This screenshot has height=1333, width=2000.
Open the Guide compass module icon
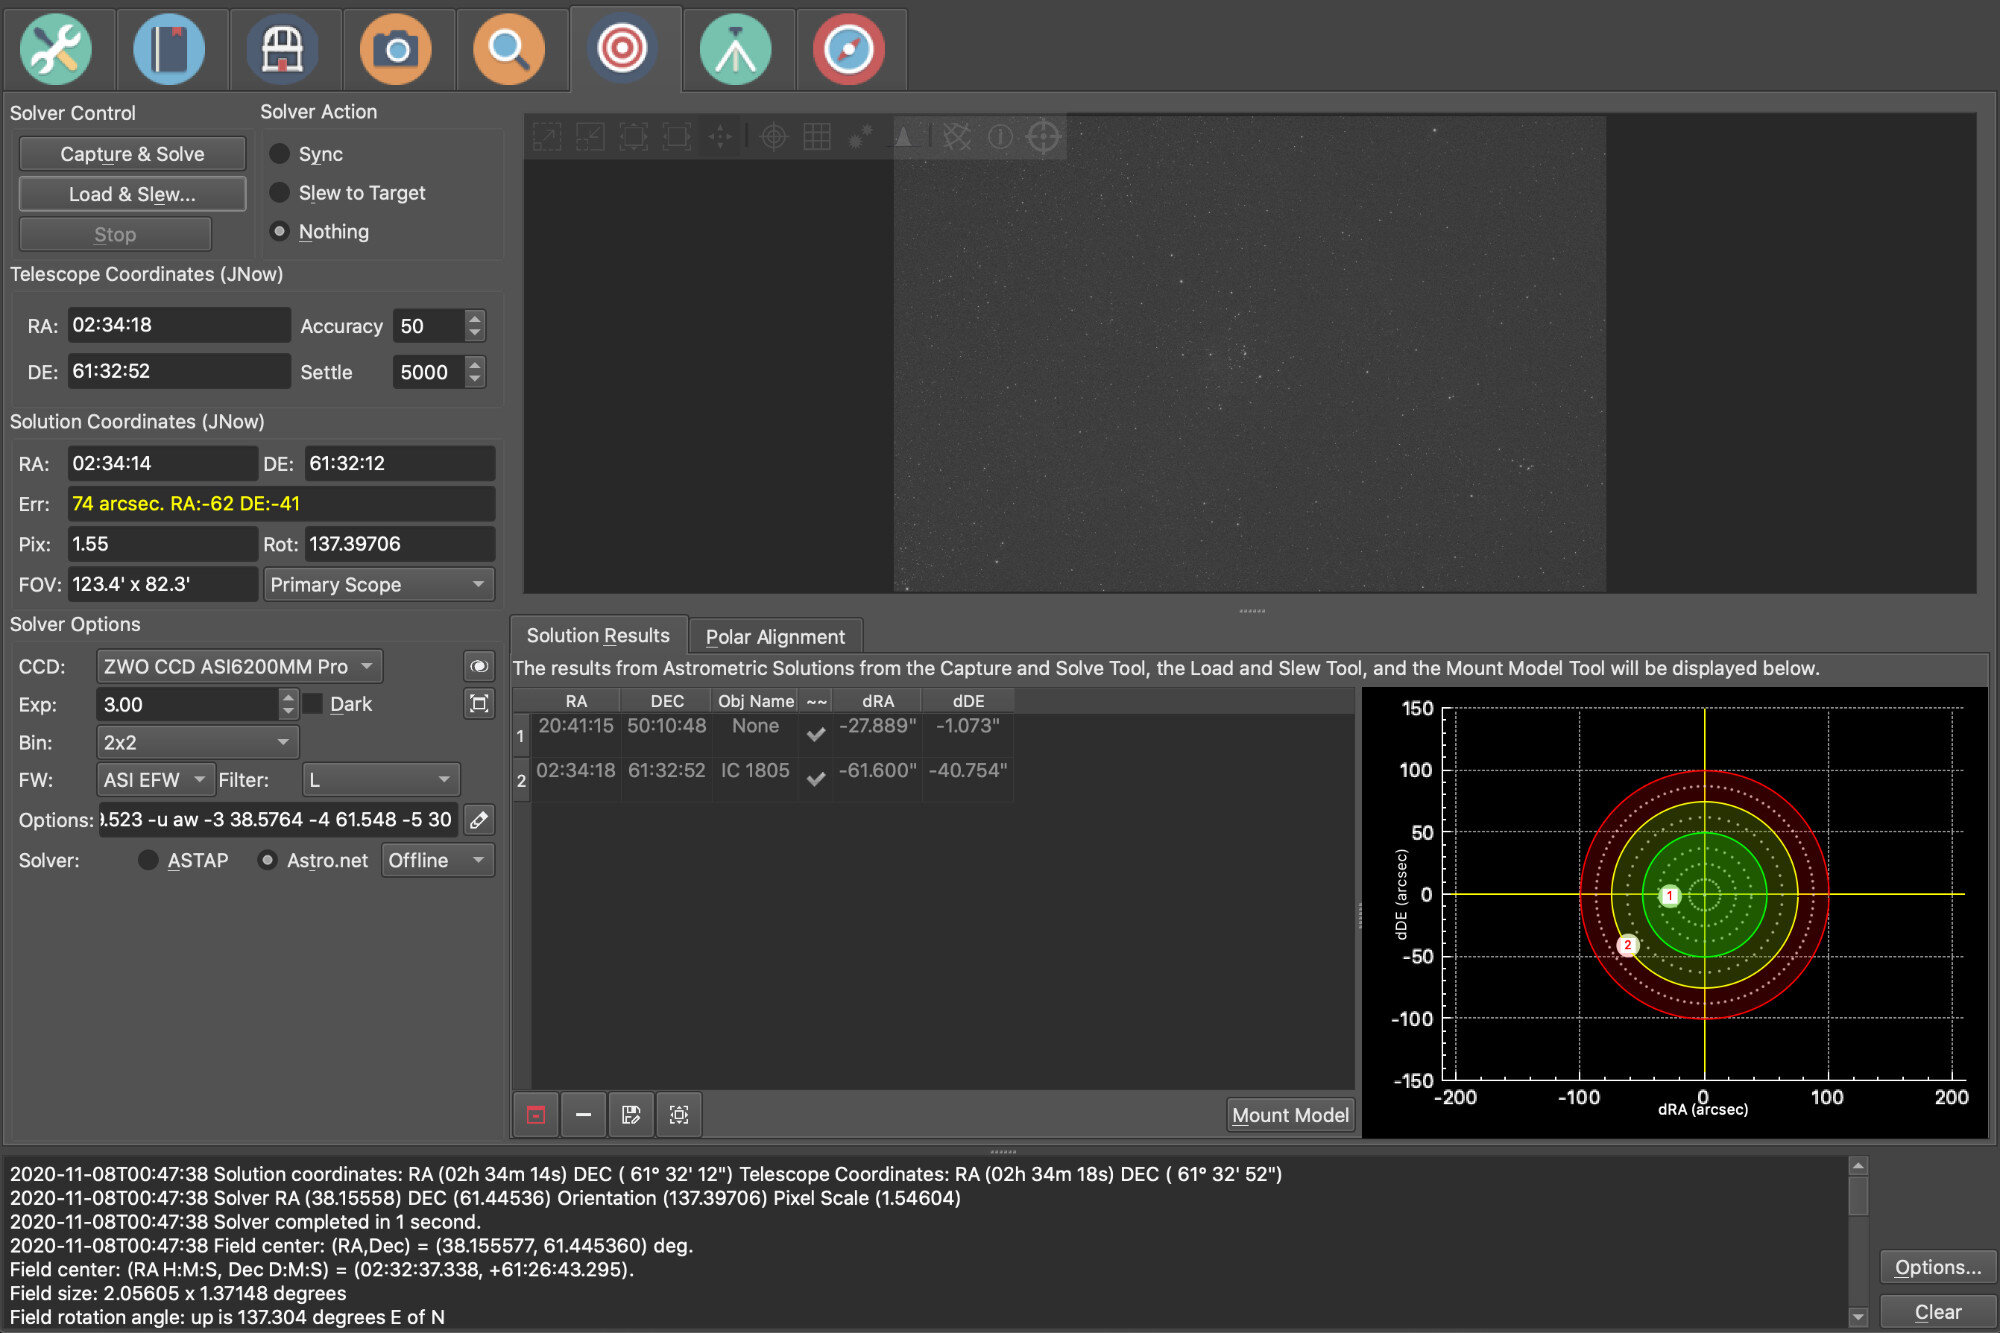coord(849,49)
